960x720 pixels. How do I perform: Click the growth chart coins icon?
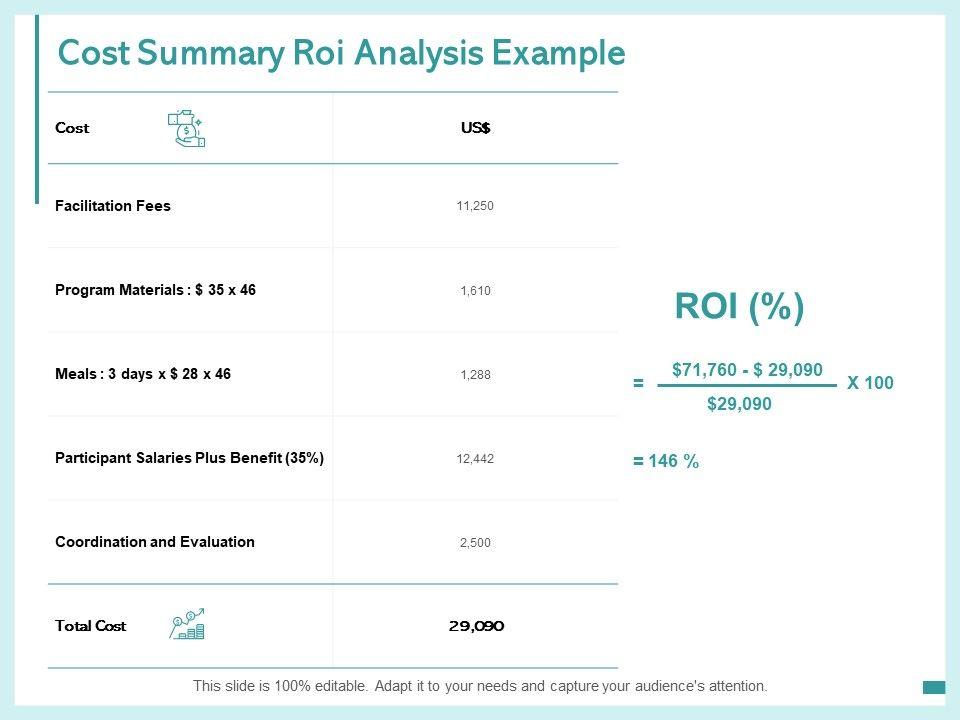coord(188,625)
